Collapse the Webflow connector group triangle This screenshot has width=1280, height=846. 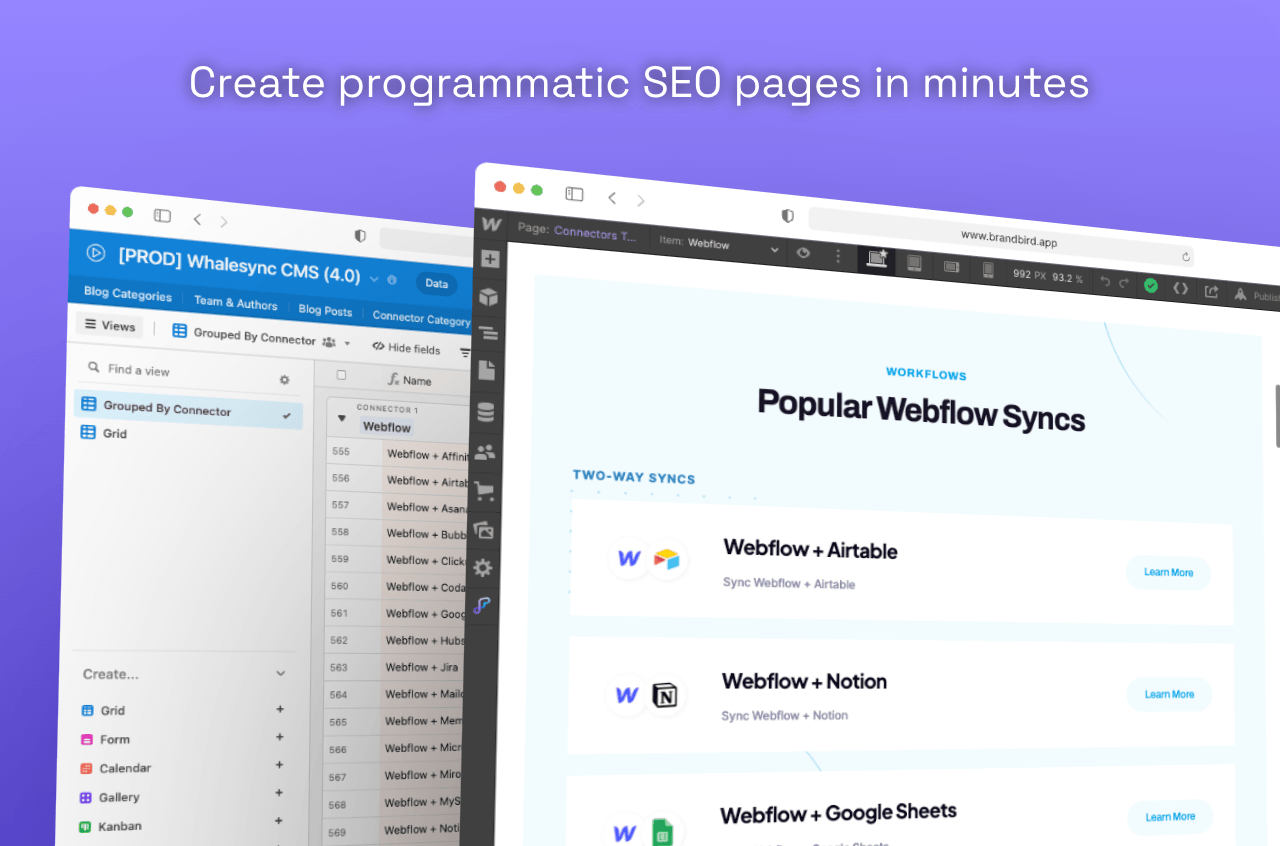coord(342,418)
